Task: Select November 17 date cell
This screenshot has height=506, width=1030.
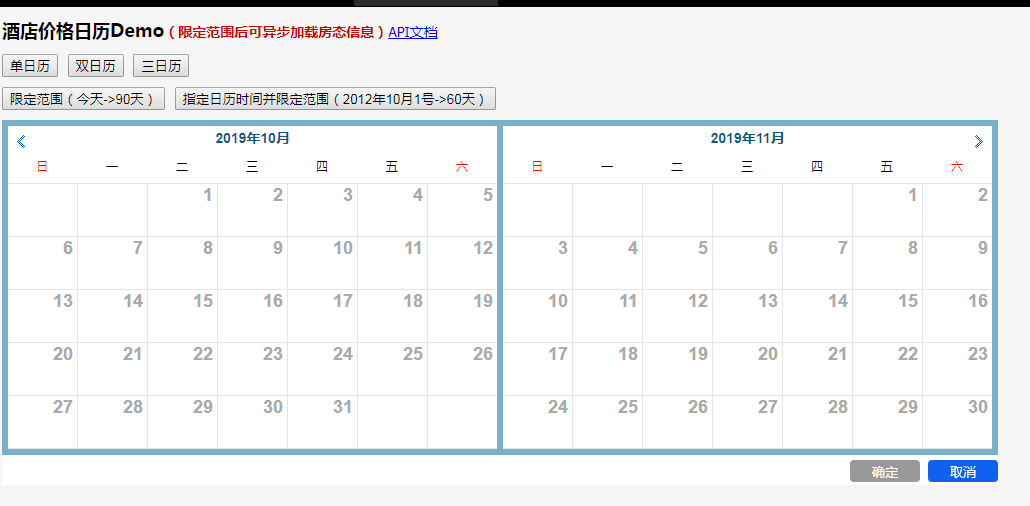Action: pos(537,369)
